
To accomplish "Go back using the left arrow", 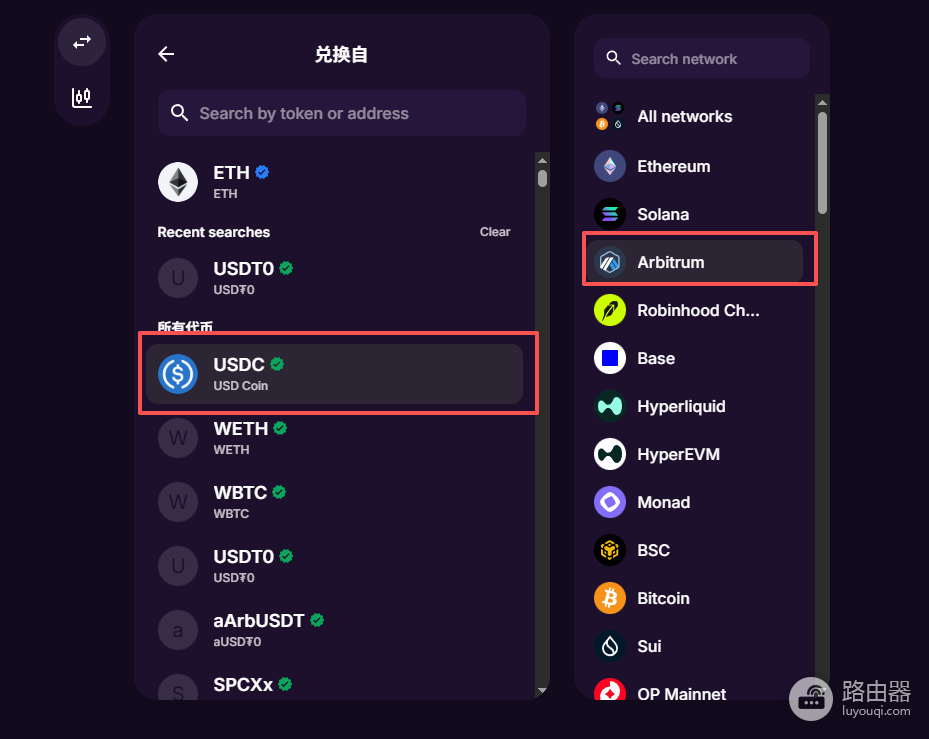I will point(166,54).
